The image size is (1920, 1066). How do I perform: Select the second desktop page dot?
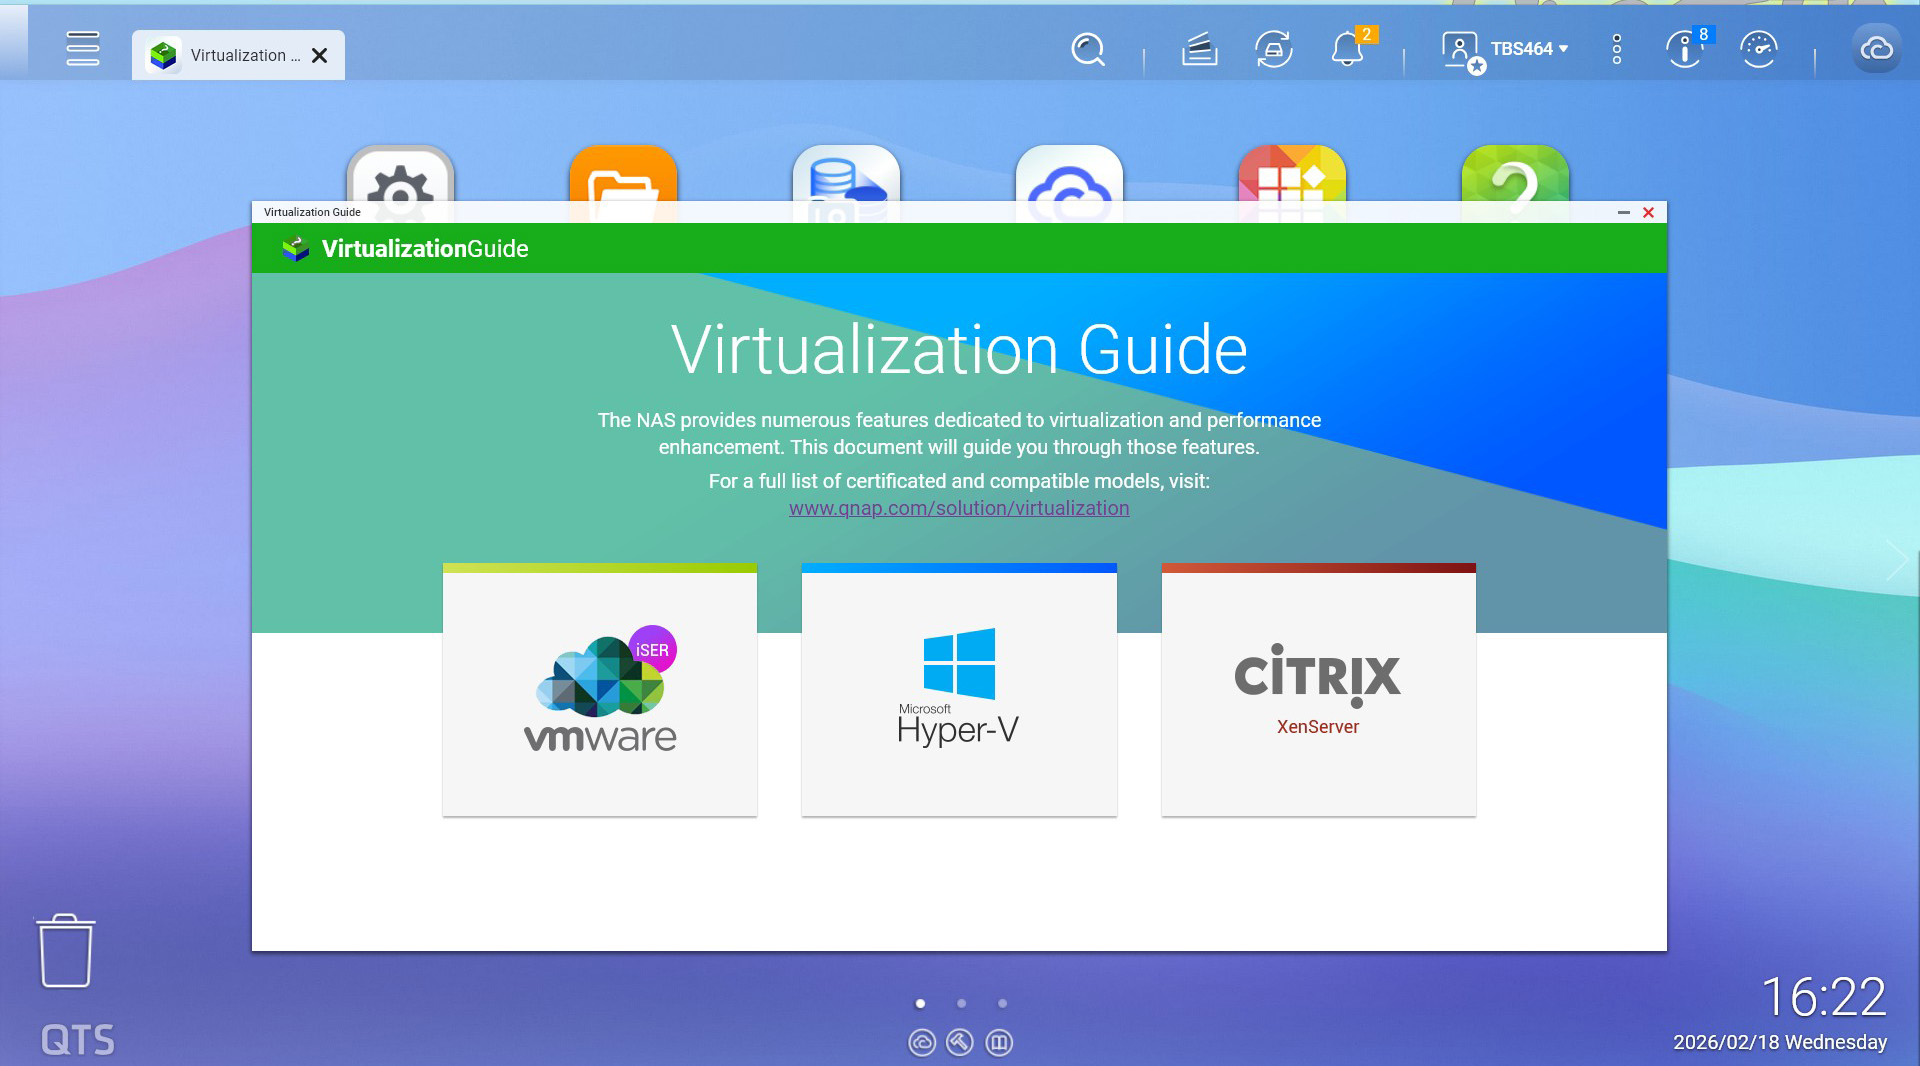coord(961,1003)
